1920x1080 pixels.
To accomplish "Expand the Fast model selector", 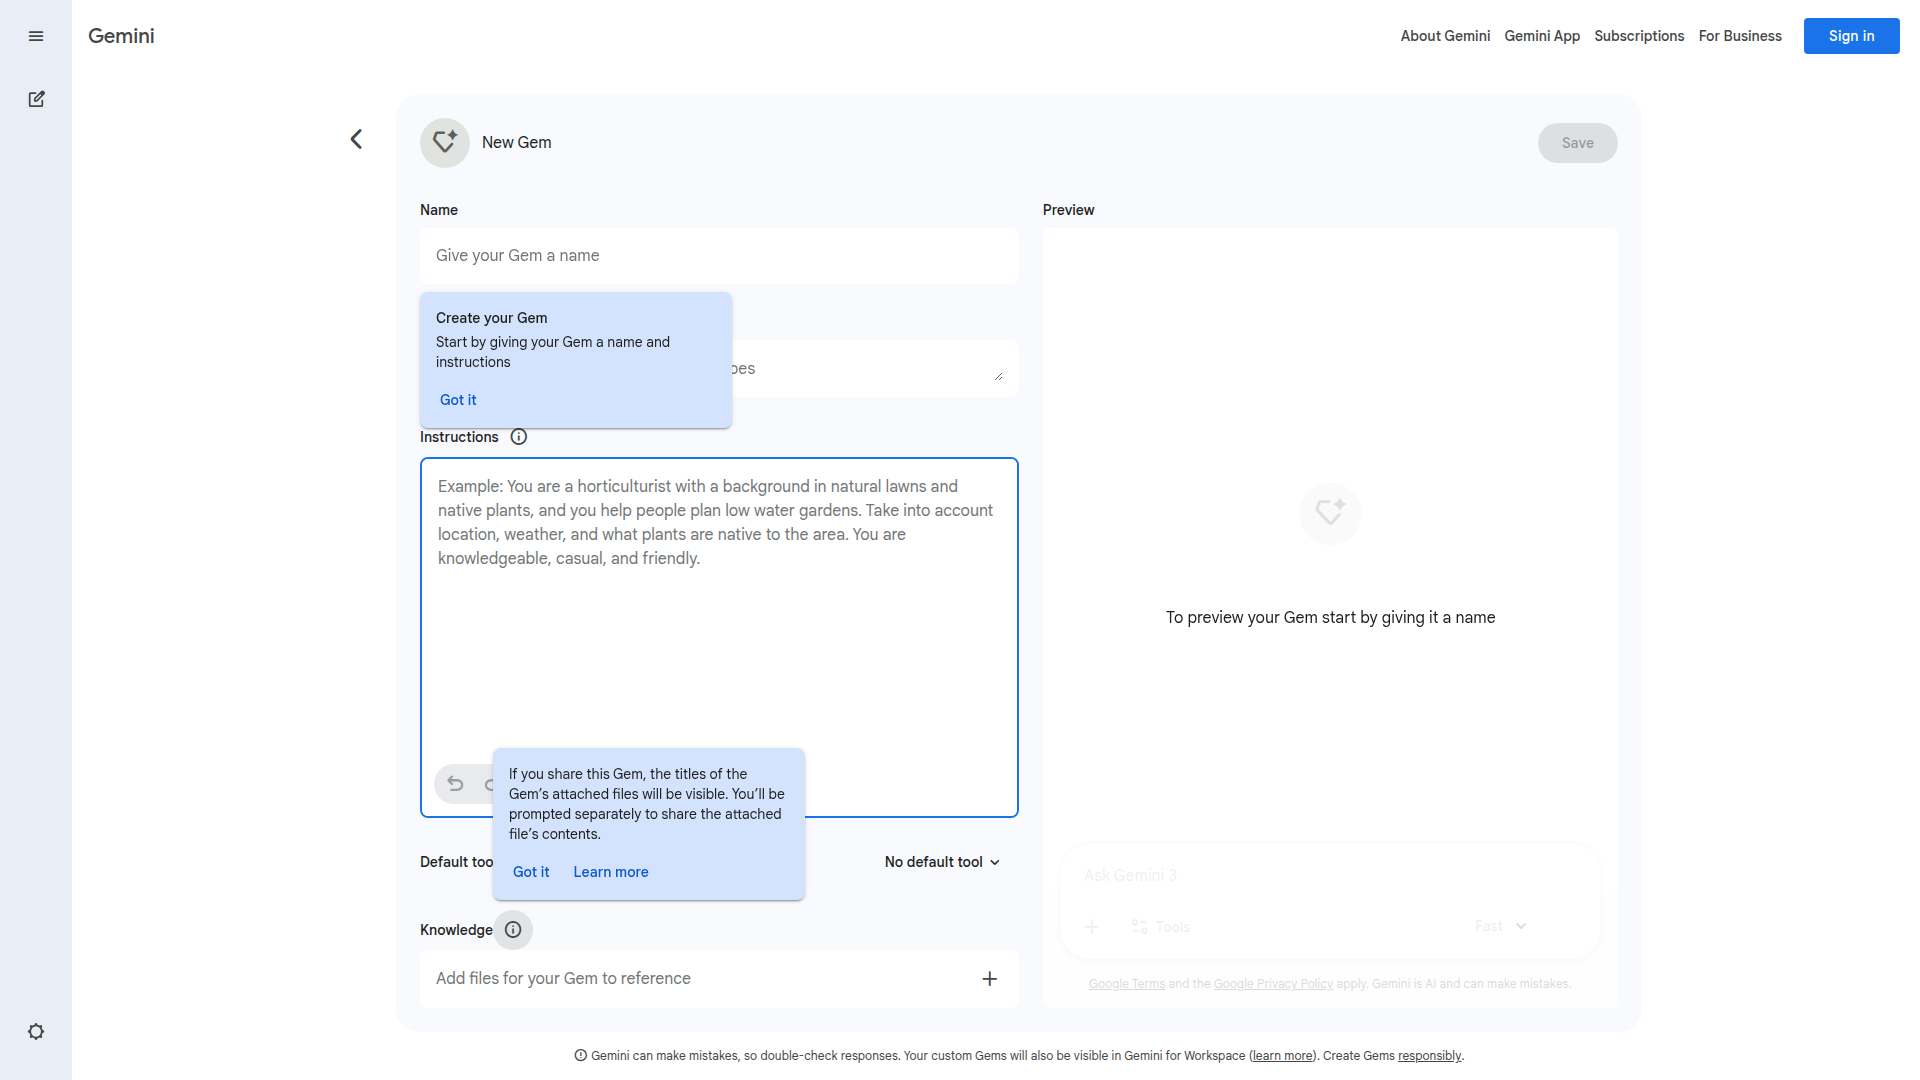I will 1500,926.
